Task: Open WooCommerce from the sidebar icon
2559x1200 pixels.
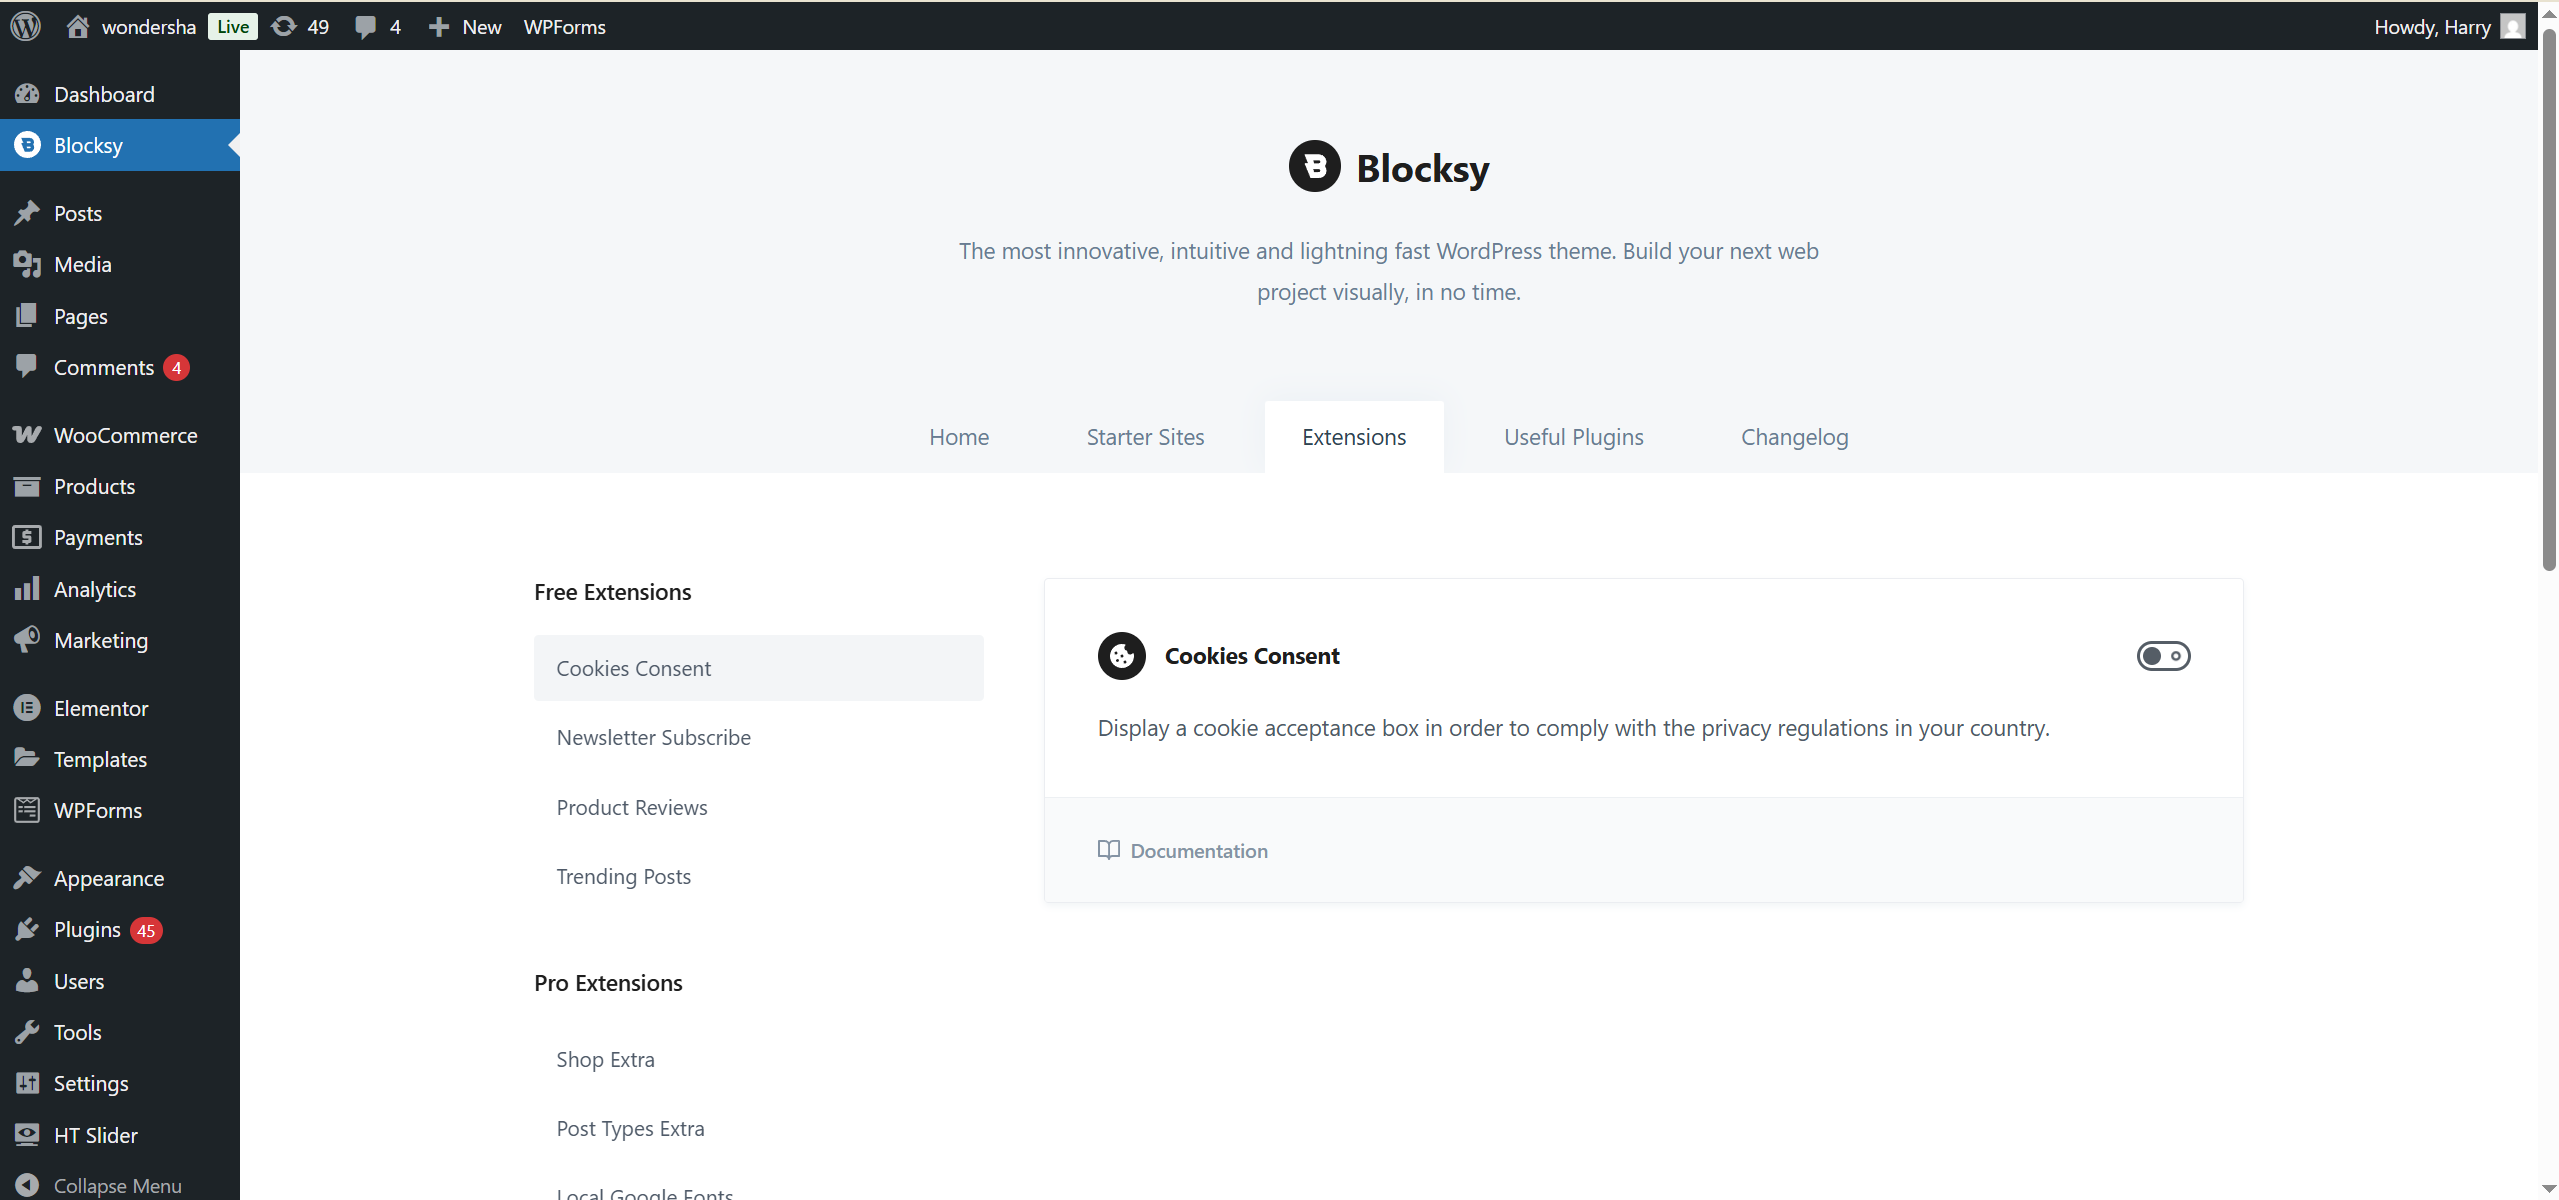Action: pos(26,434)
